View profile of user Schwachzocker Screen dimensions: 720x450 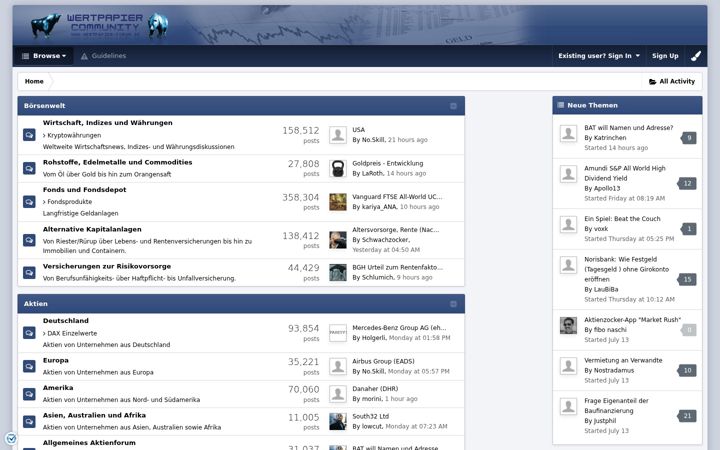(385, 240)
